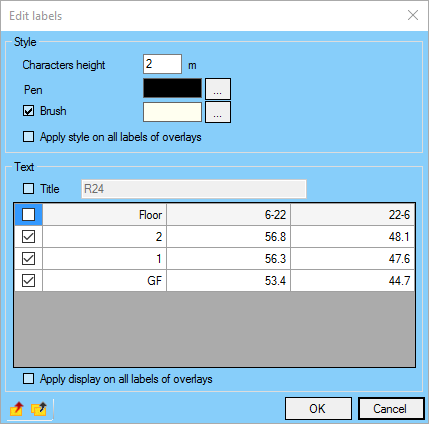Screen dimensions: 429x424
Task: Click the double-sheet arrow export icon
Action: [x=39, y=408]
